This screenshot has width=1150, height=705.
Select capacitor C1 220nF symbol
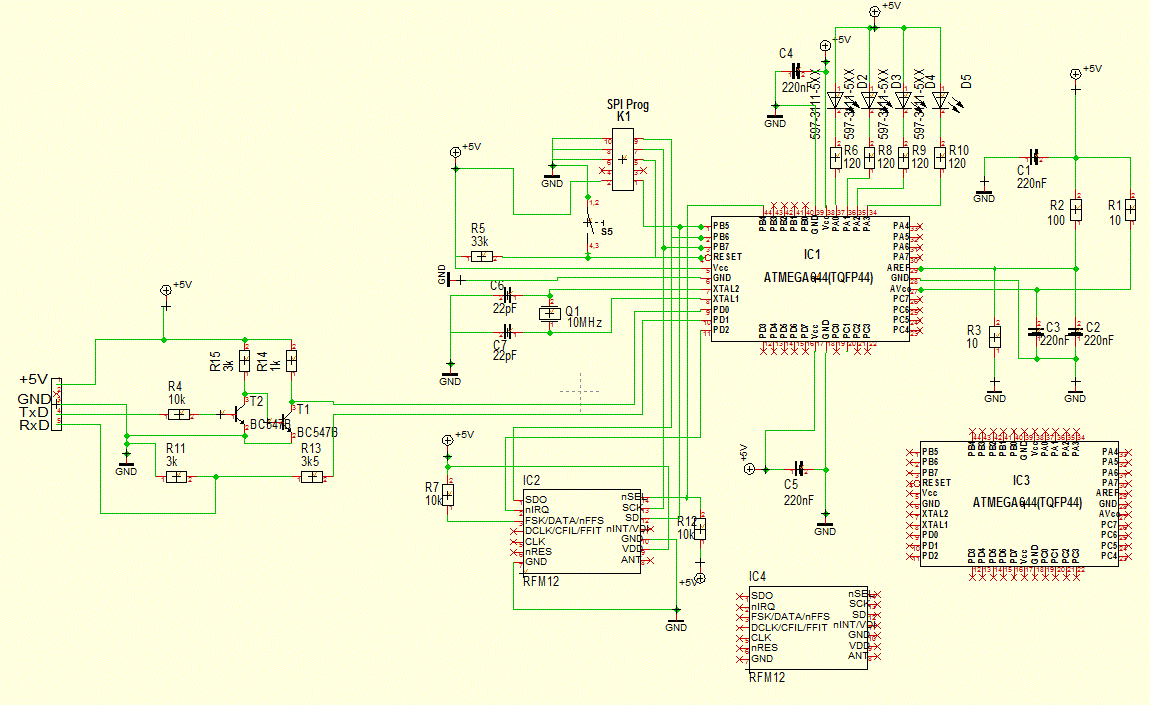click(1034, 157)
